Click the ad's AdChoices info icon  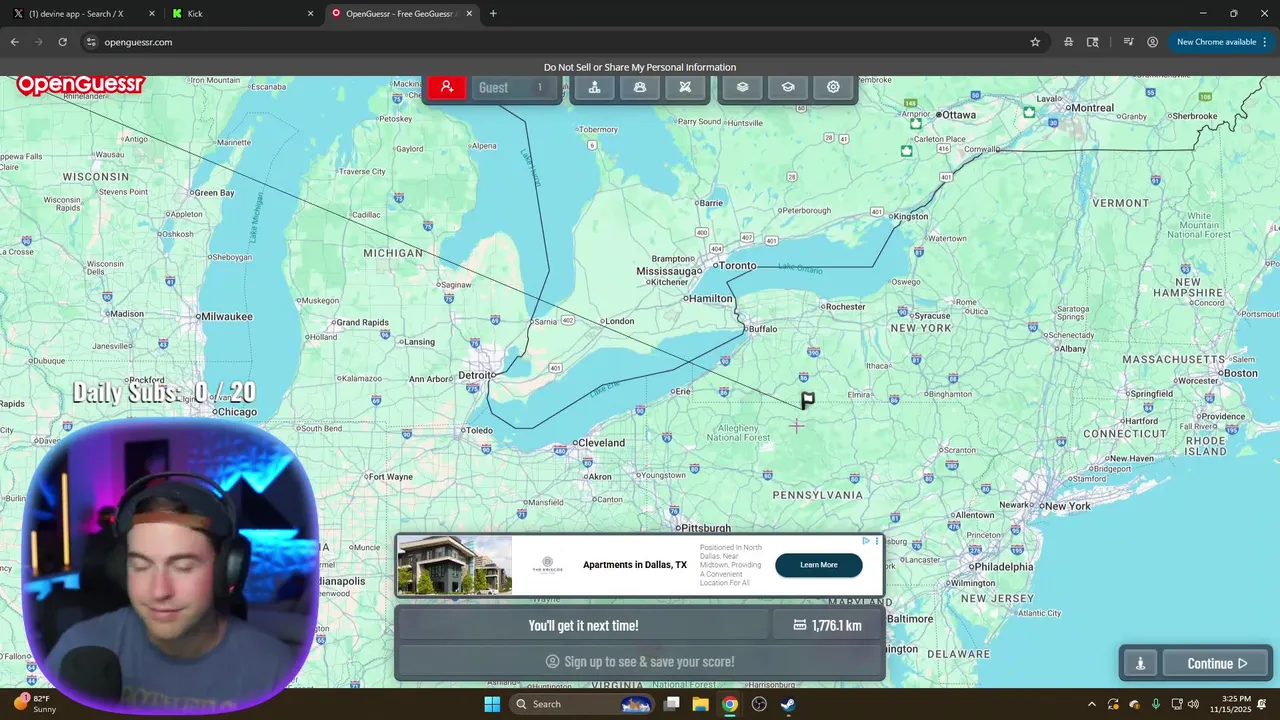[866, 541]
